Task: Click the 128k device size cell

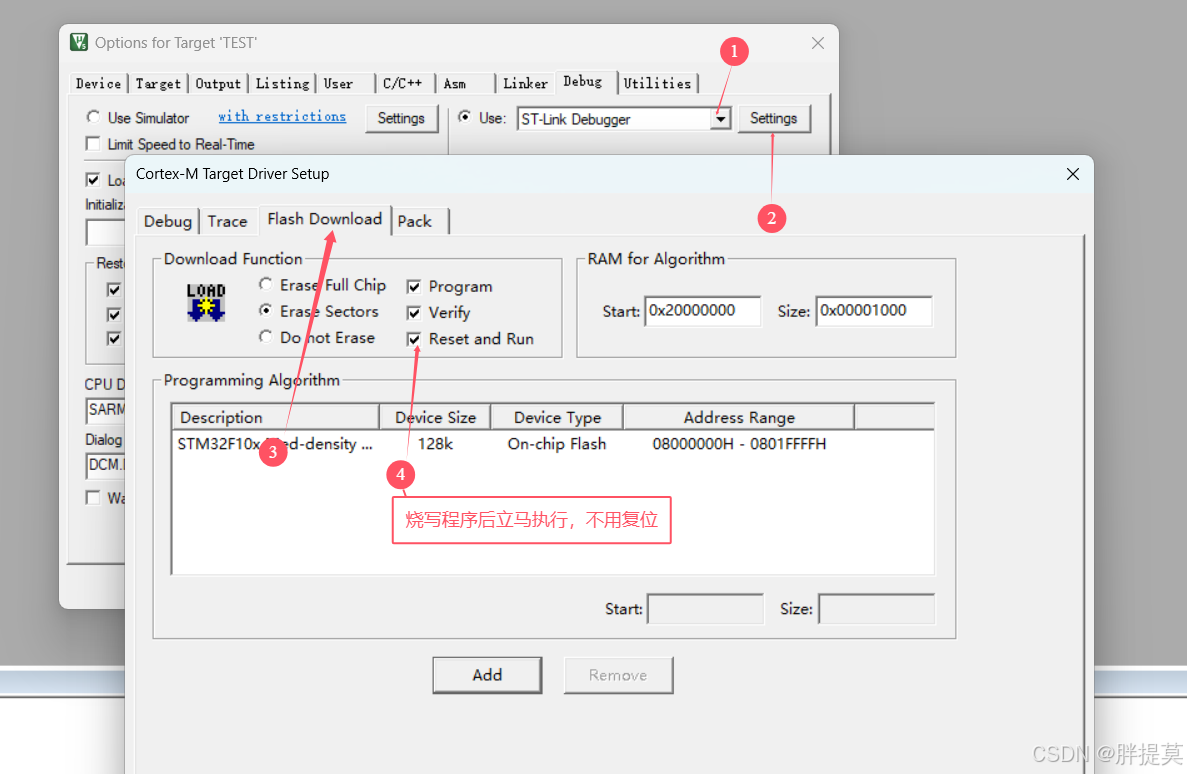Action: pos(435,444)
